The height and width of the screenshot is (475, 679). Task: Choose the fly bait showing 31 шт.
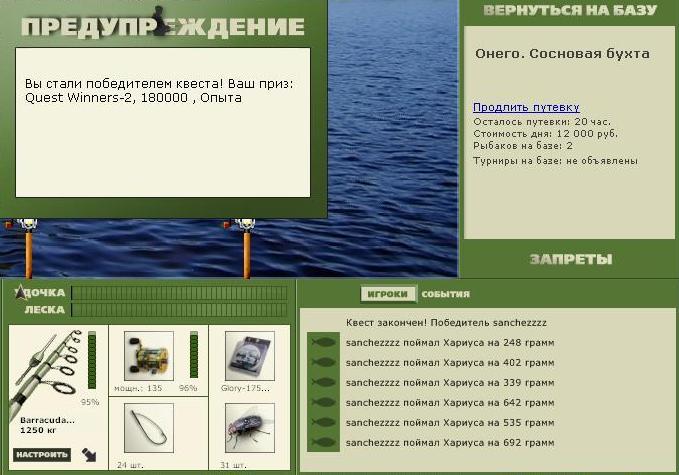tap(250, 428)
